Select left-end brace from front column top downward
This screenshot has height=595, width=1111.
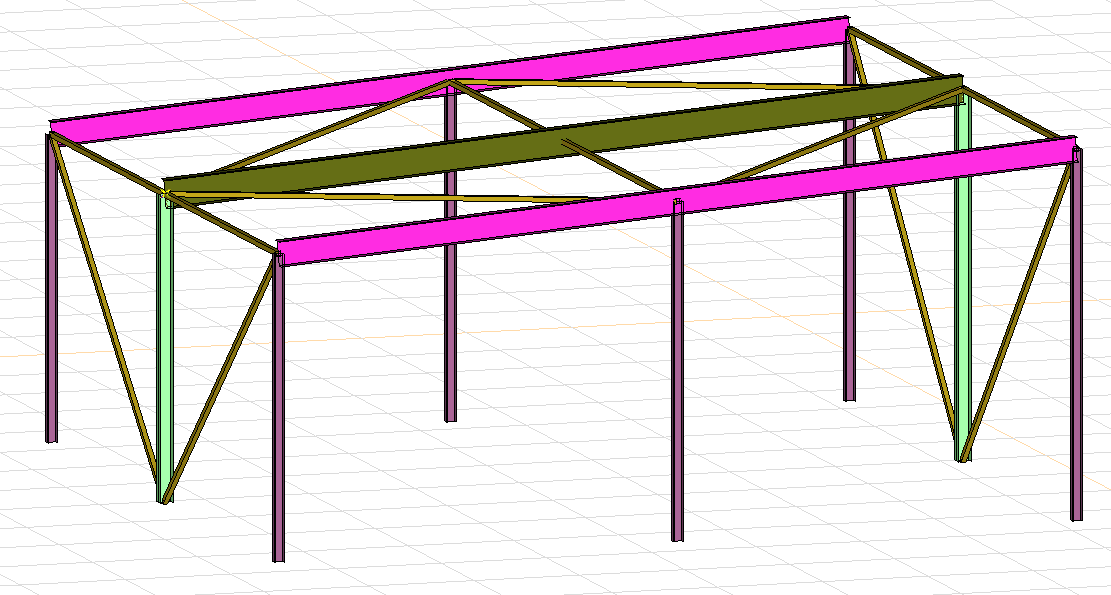click(220, 379)
